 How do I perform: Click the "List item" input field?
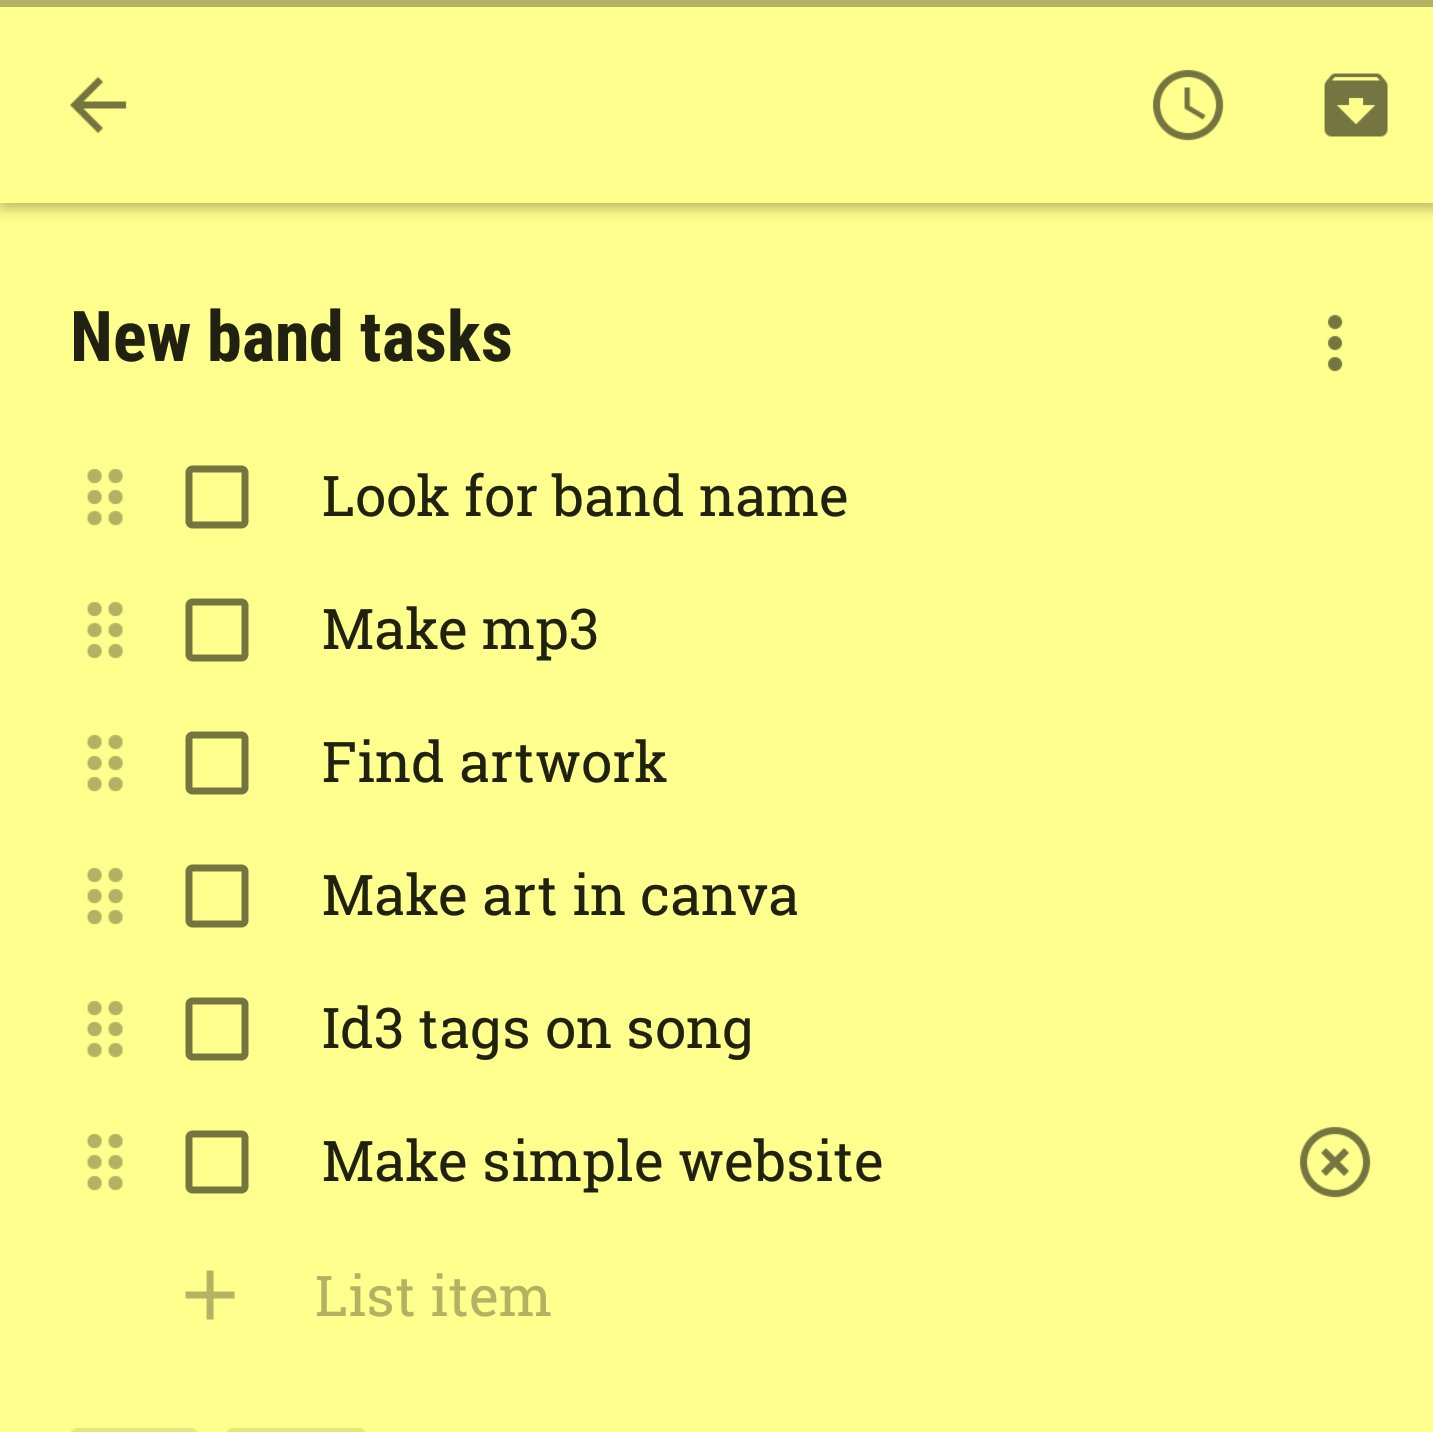click(x=432, y=1296)
